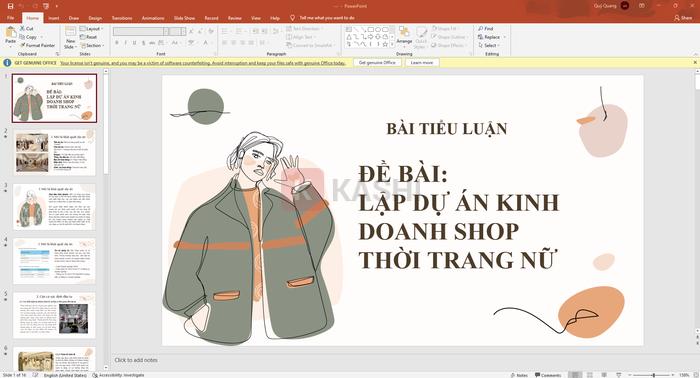Toggle Strikethrough formatting
700x378 pixels.
click(x=152, y=43)
